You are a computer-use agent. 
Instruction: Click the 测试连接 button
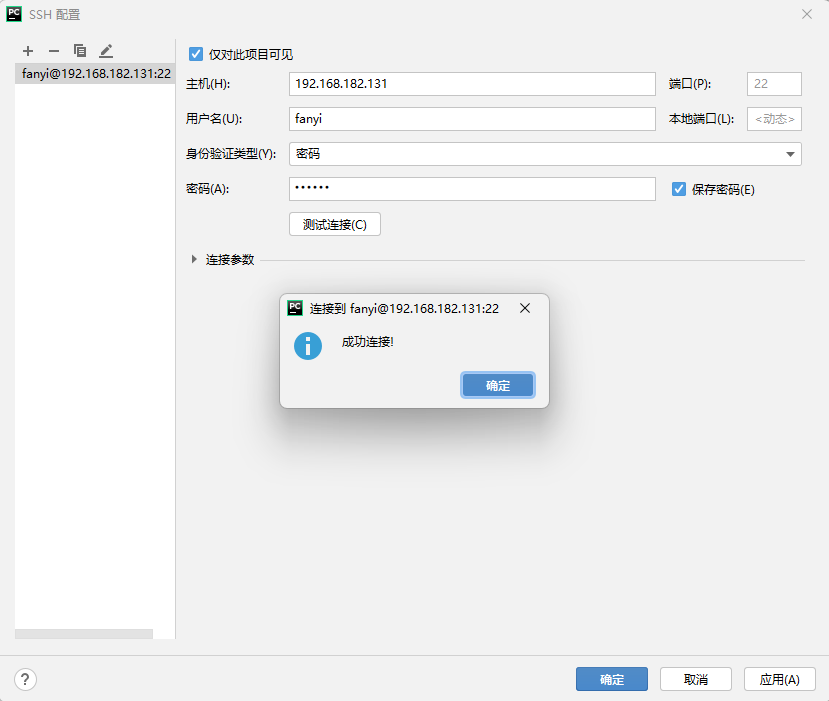coord(335,224)
